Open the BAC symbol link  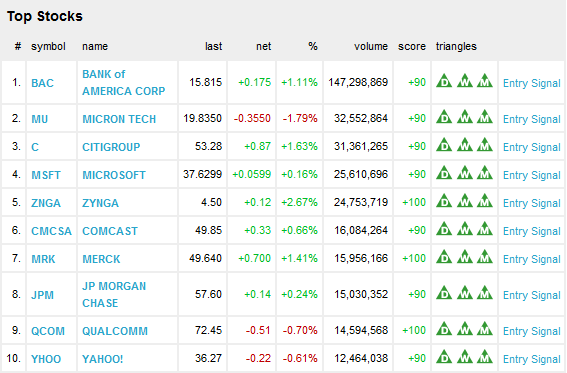click(x=42, y=83)
